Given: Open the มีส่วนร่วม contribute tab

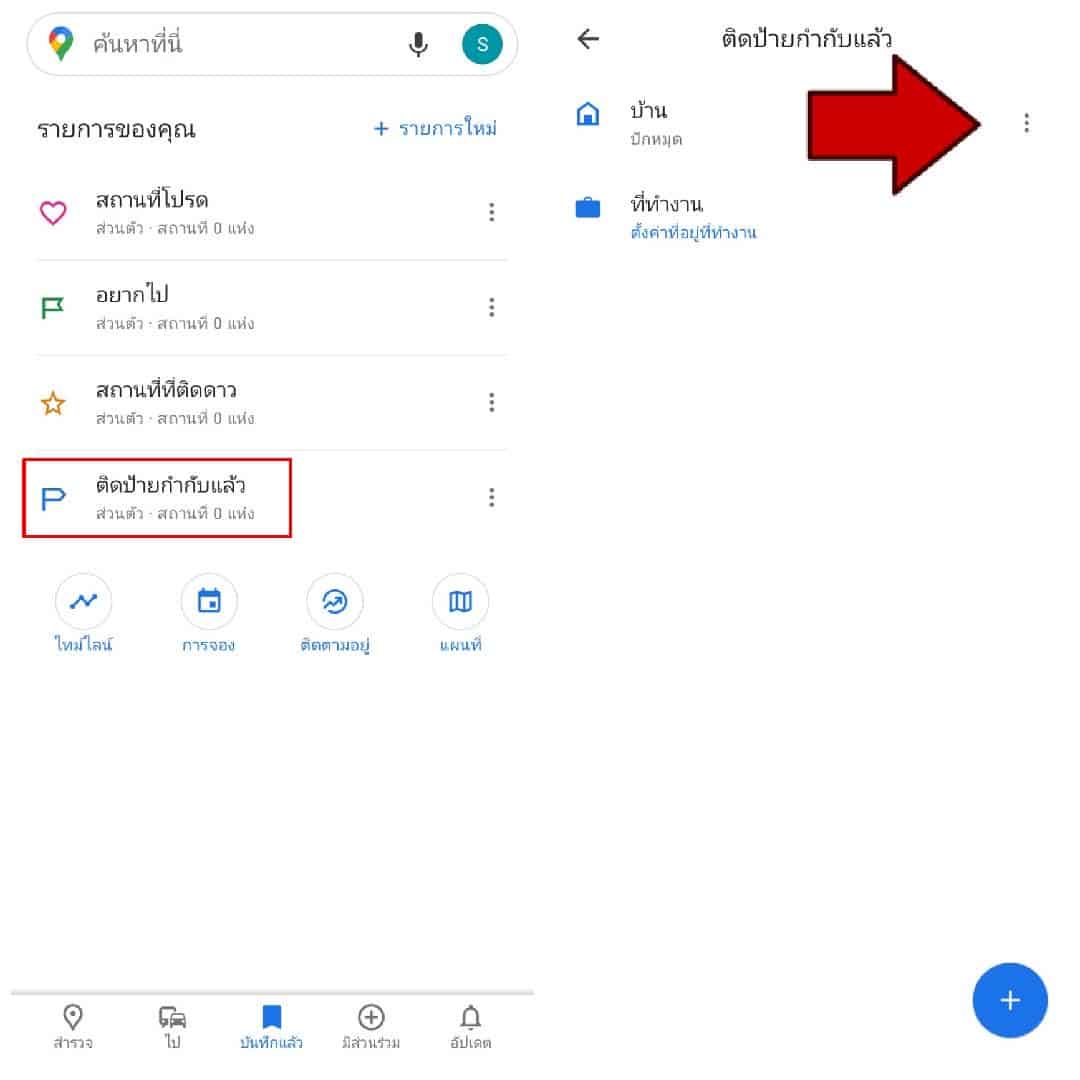Looking at the screenshot, I should [371, 1026].
